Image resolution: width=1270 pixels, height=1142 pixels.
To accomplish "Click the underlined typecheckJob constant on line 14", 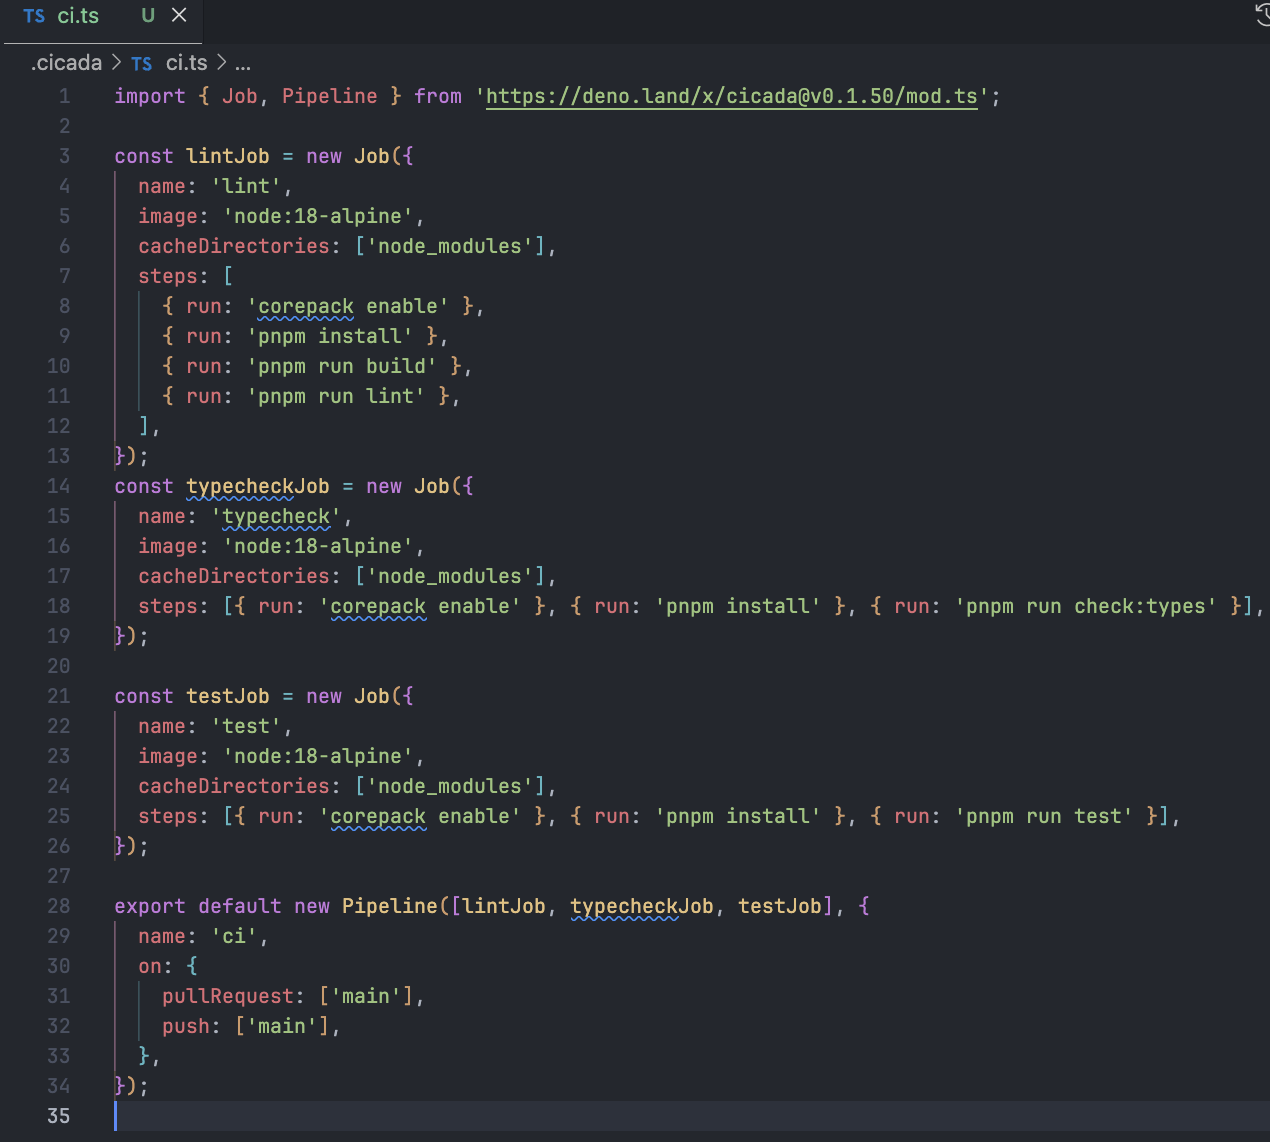I will [257, 486].
